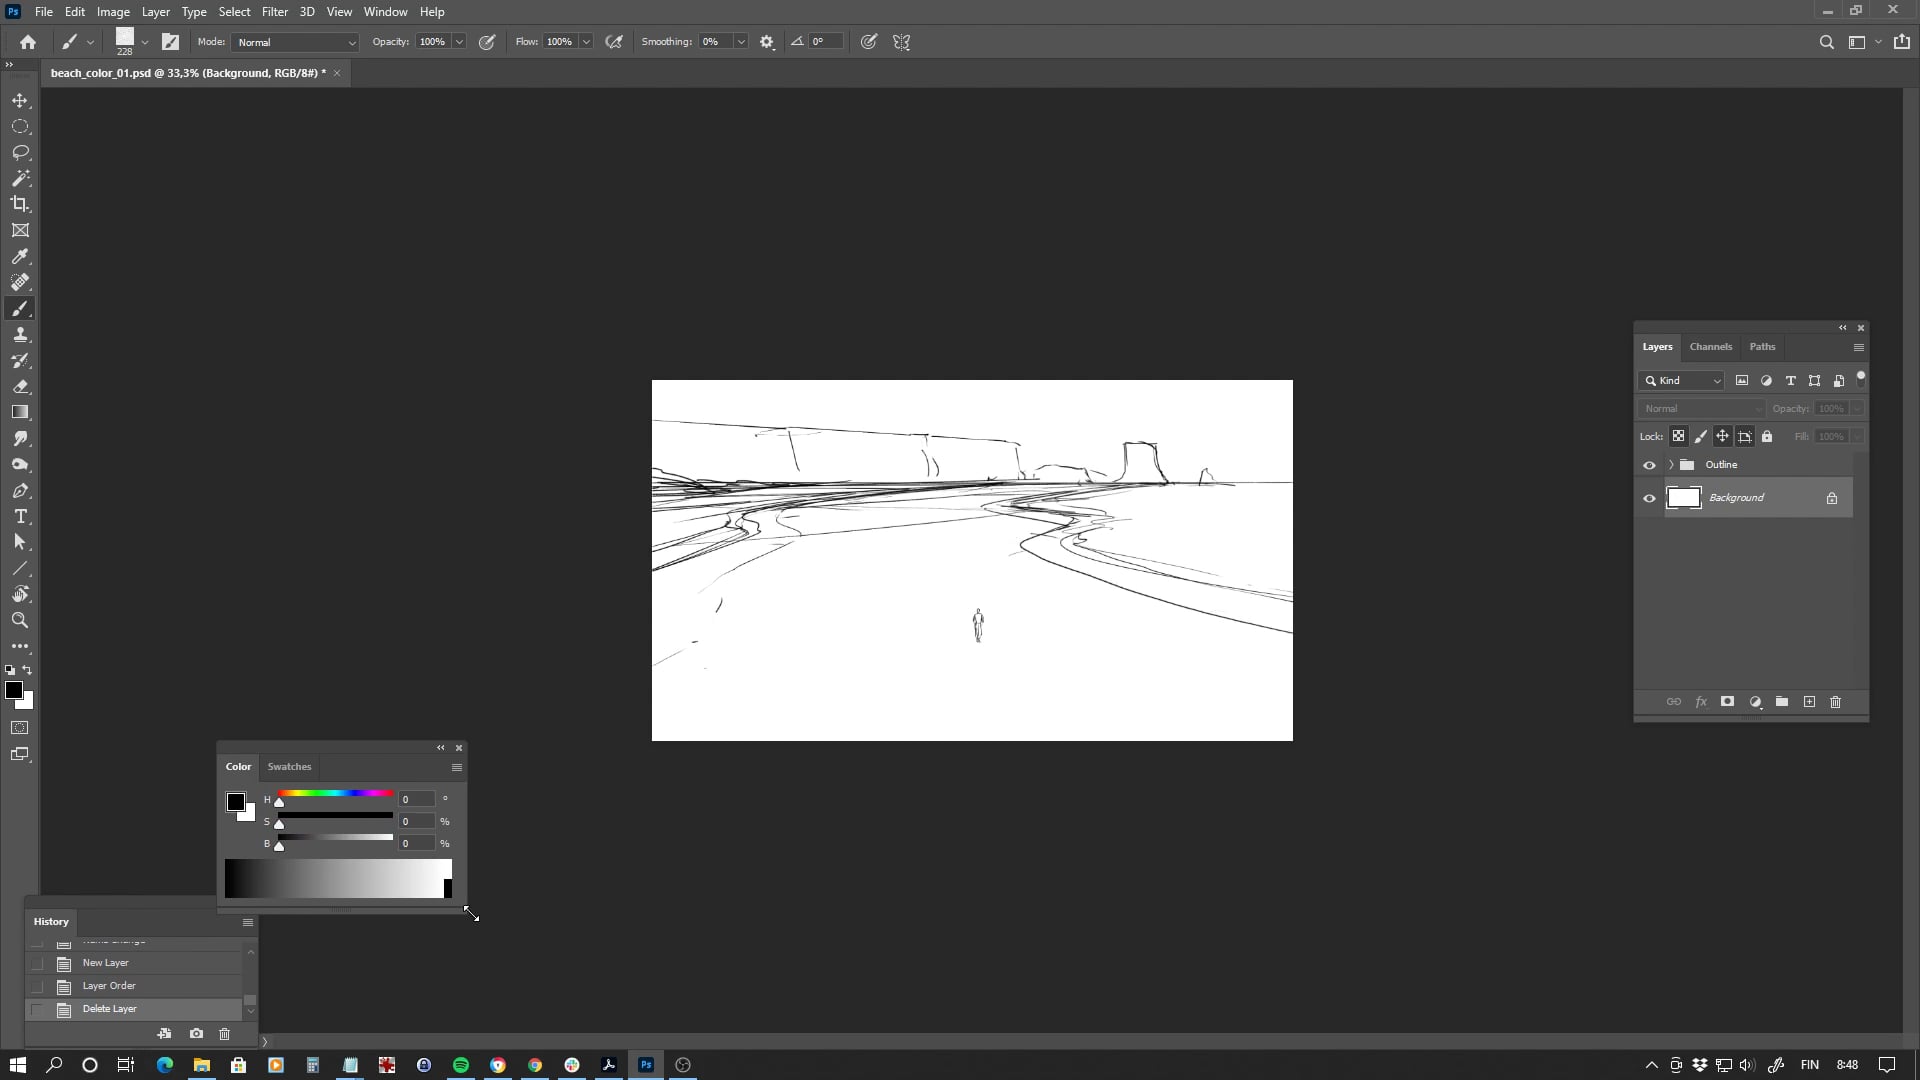This screenshot has height=1080, width=1920.
Task: Expand the Outline layer group
Action: [x=1671, y=465]
